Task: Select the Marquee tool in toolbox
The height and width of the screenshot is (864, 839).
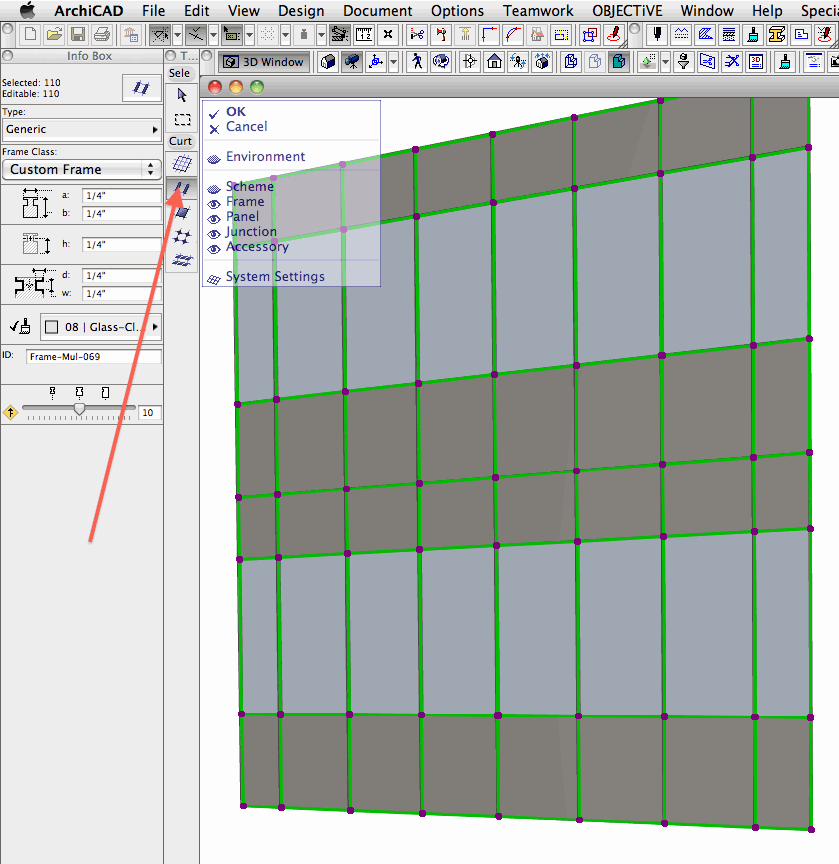Action: pos(182,120)
